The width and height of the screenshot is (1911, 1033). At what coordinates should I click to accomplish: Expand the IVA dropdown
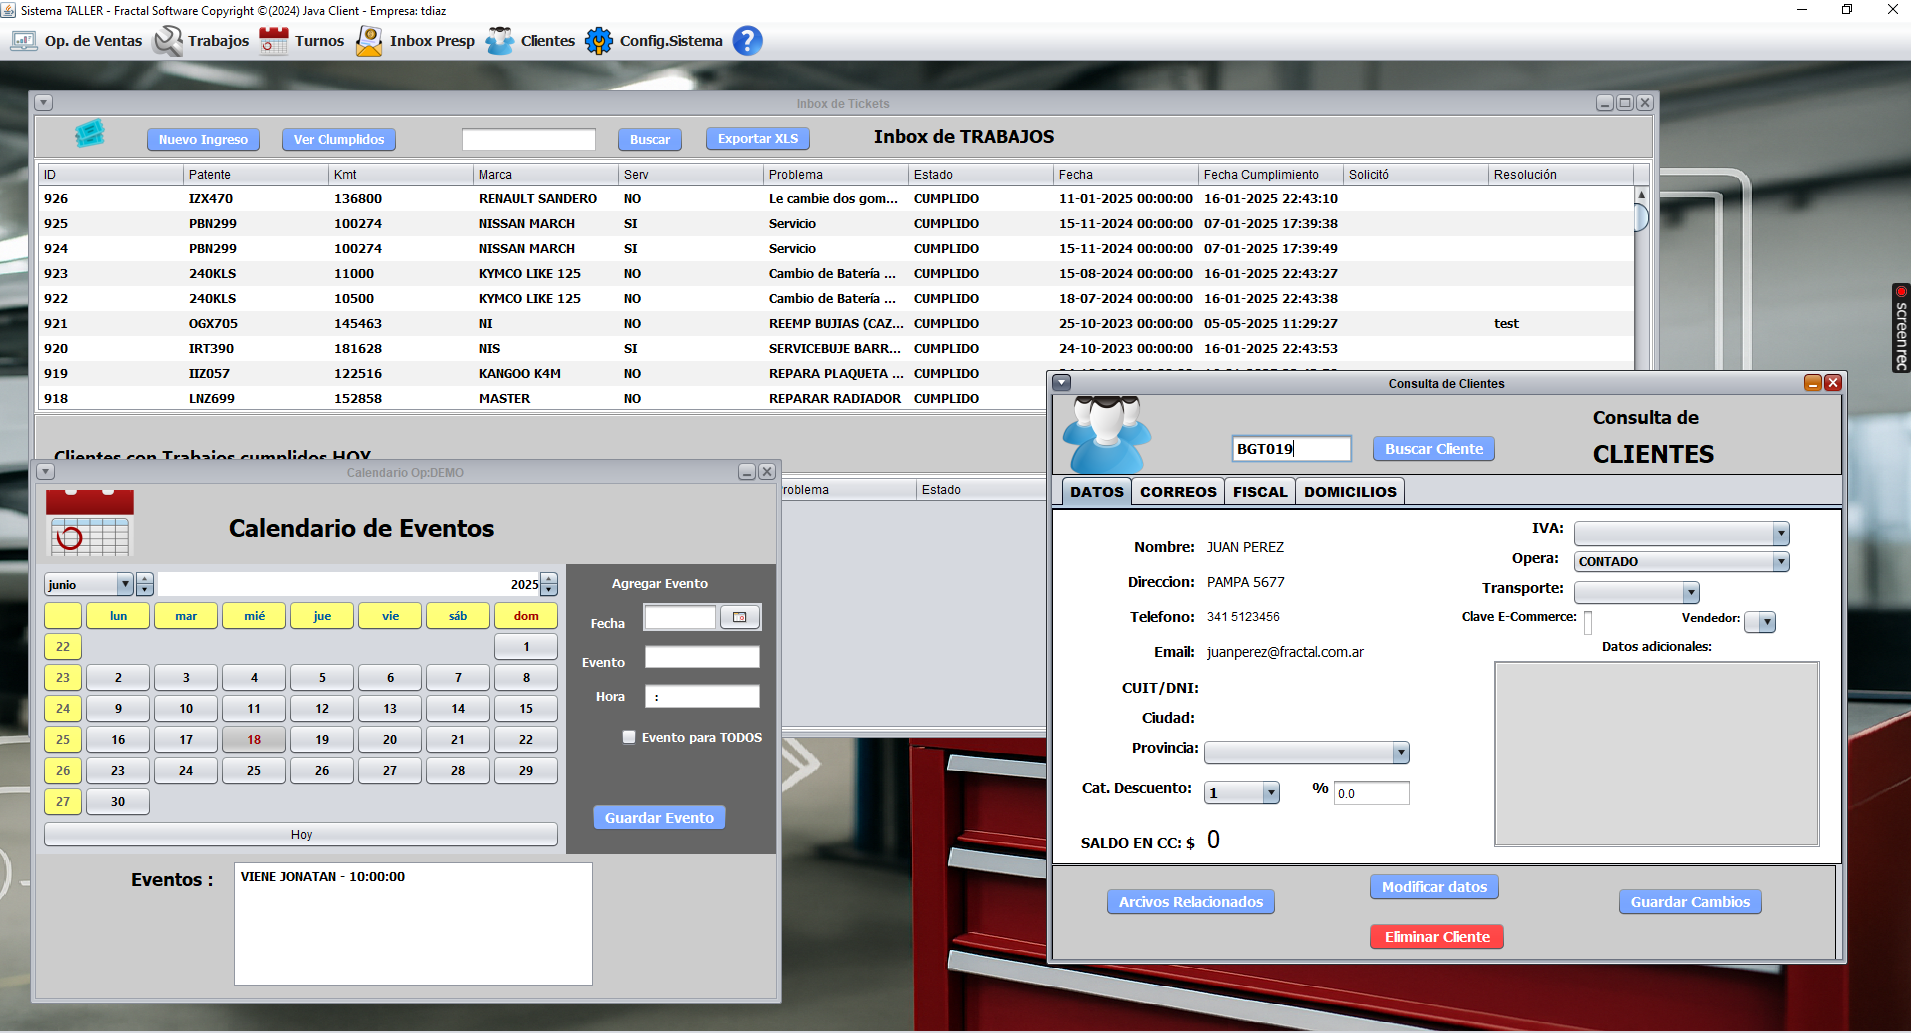pyautogui.click(x=1681, y=533)
